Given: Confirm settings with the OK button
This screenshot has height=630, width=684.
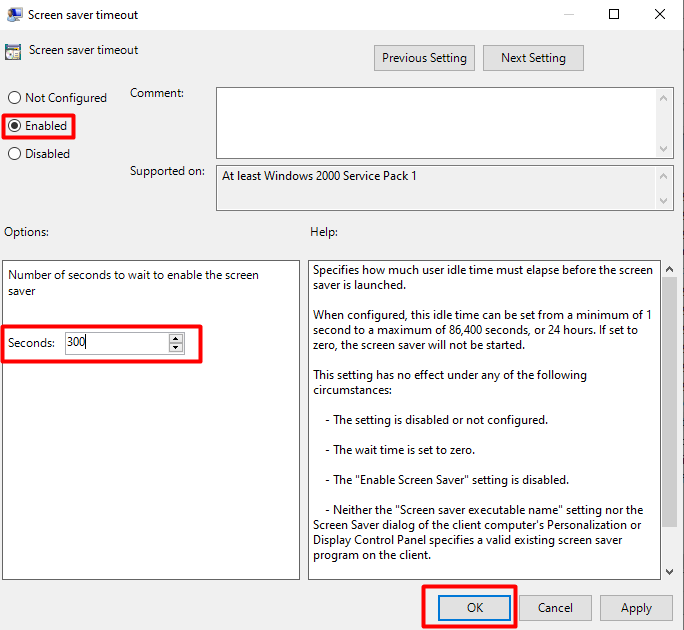Looking at the screenshot, I should point(474,608).
